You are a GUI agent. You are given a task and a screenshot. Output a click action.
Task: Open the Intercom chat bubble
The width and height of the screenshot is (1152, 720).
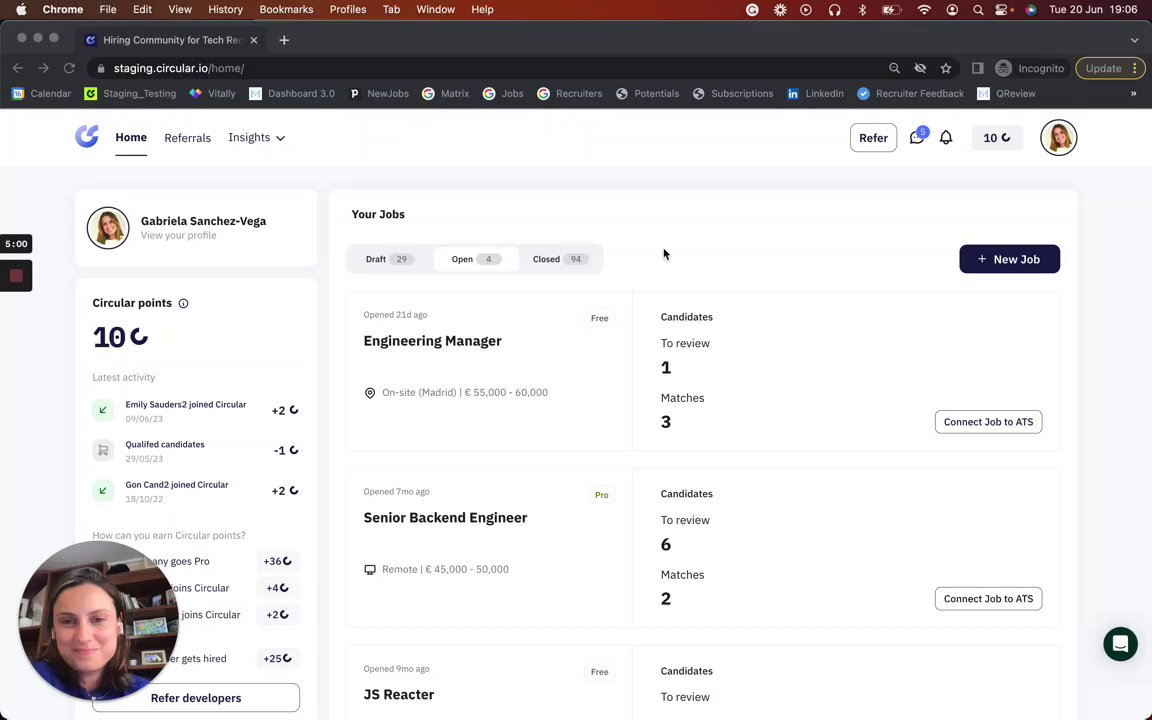point(1120,644)
